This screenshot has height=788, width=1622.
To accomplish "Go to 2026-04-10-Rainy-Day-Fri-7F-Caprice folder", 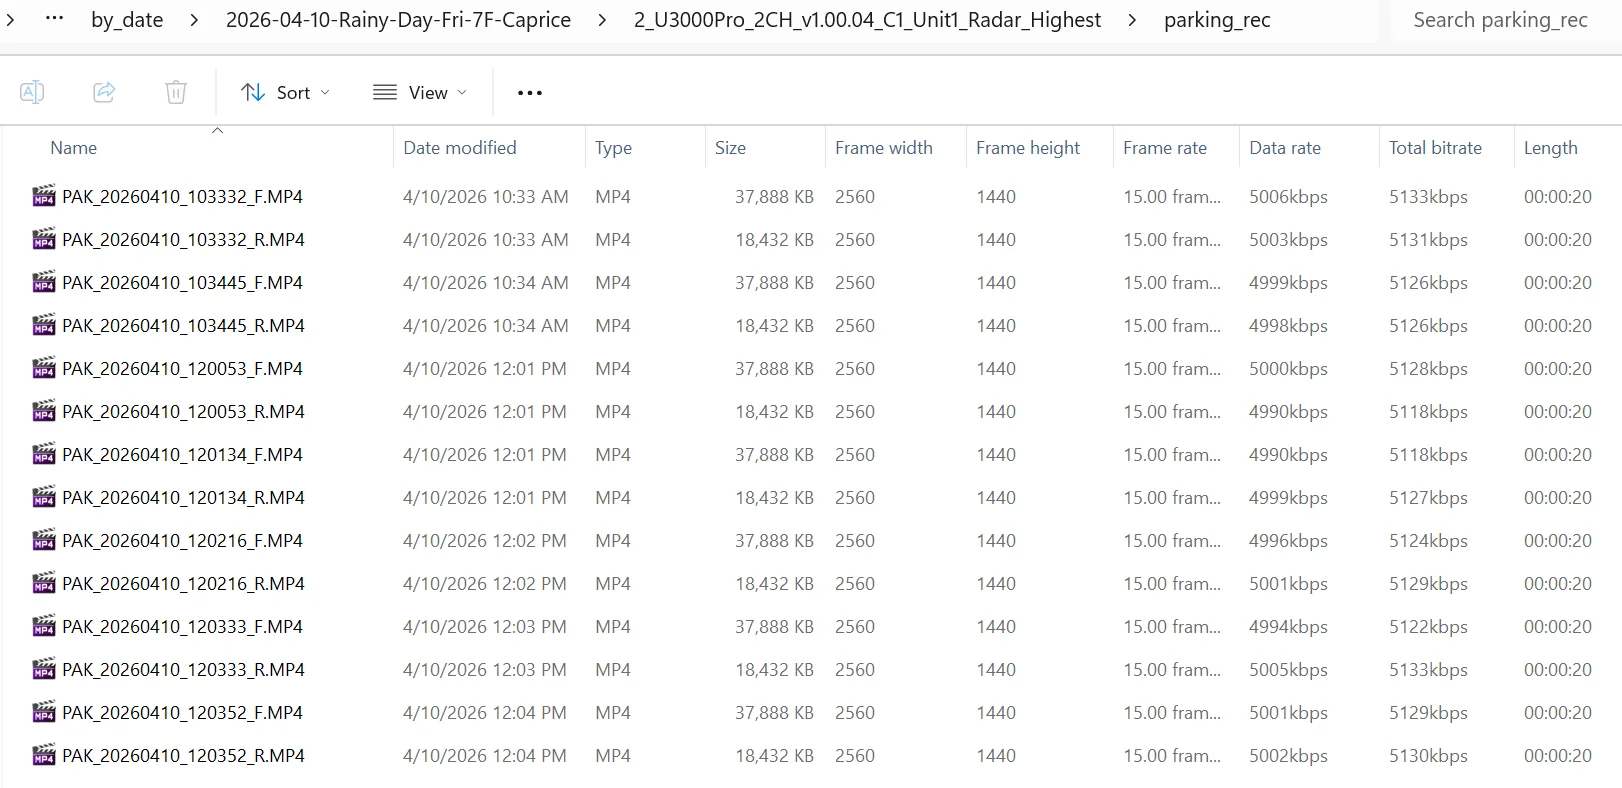I will click(x=398, y=20).
